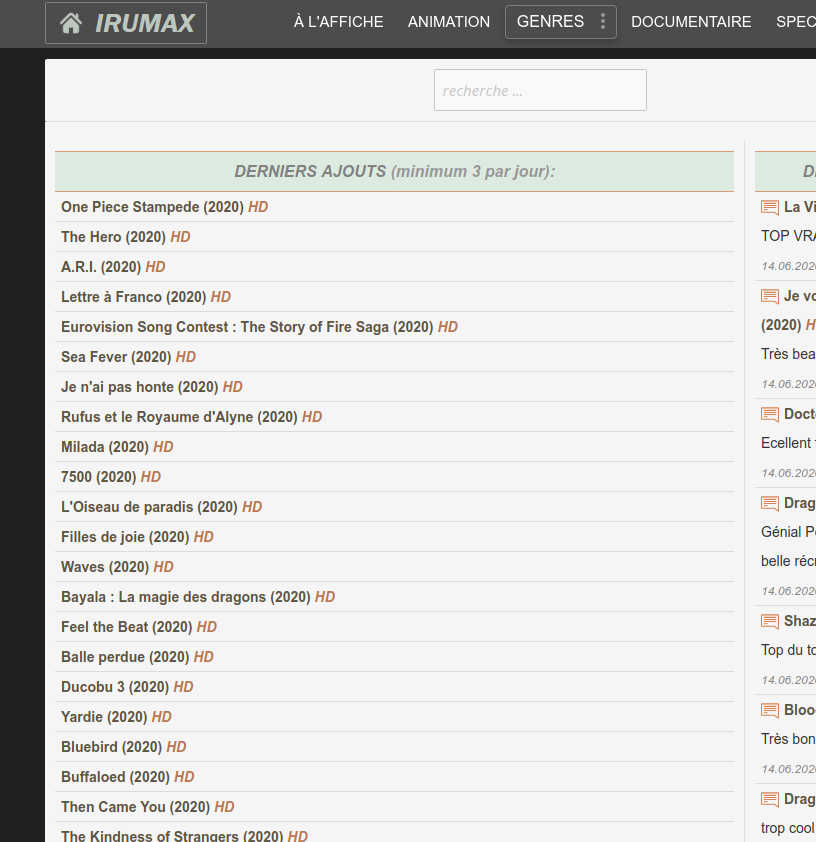Open Eurovision Song Contest Fire Saga

point(259,327)
